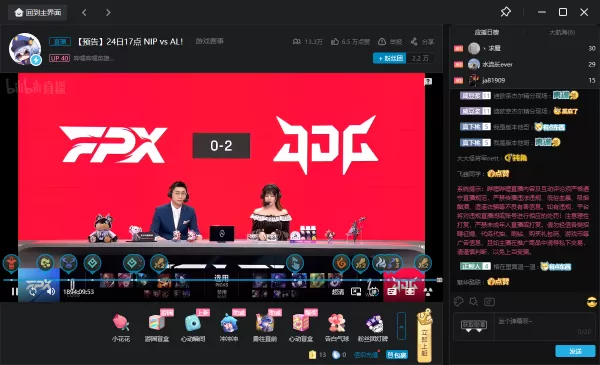
Task: Switch to the ranking tab beside 大航海
Action: pos(487,33)
